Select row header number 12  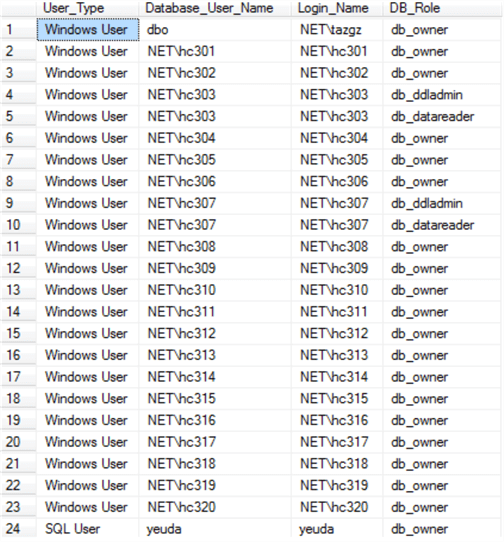pos(18,269)
